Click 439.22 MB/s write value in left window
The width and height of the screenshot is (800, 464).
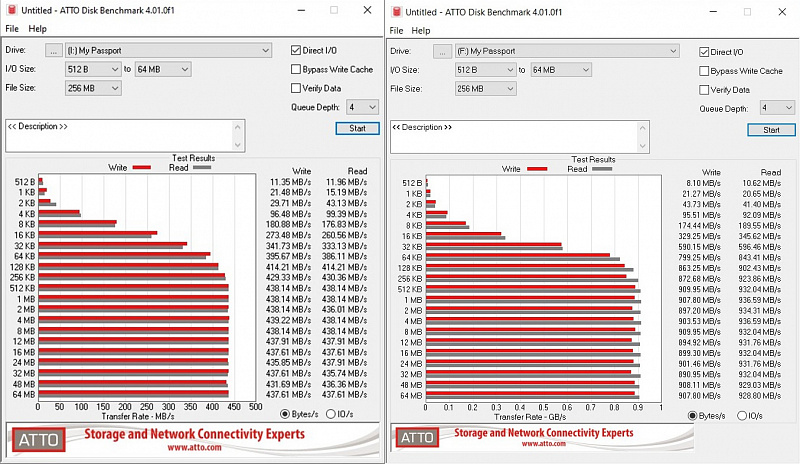click(288, 320)
